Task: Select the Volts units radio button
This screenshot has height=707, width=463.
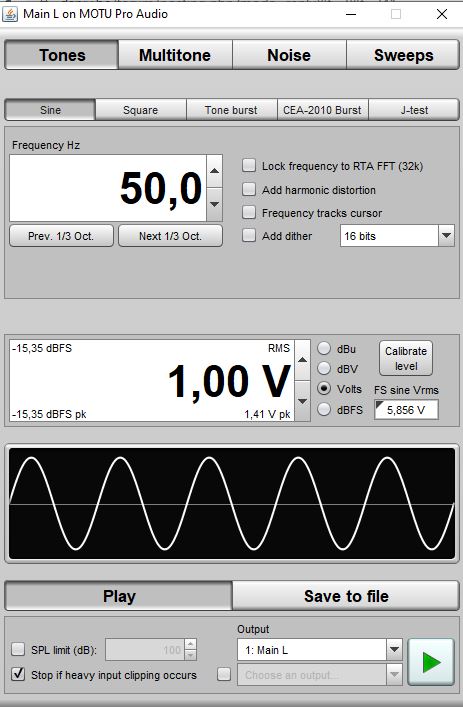Action: [x=324, y=389]
